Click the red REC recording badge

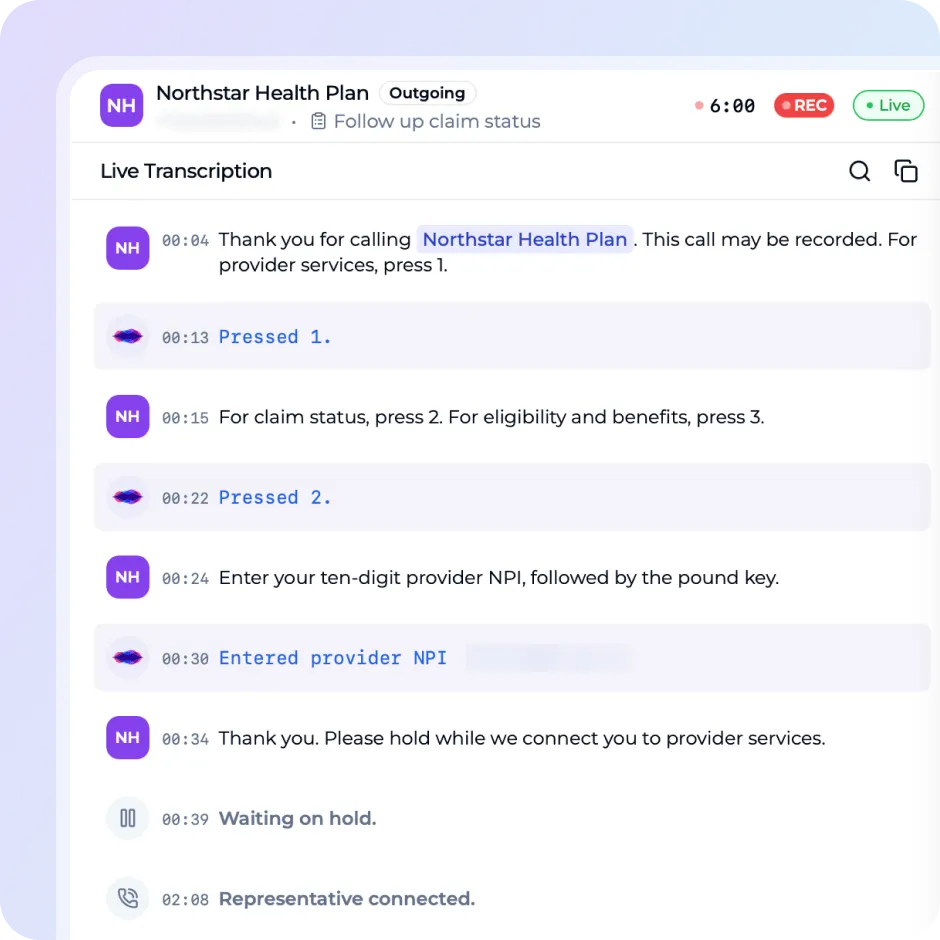coord(804,106)
